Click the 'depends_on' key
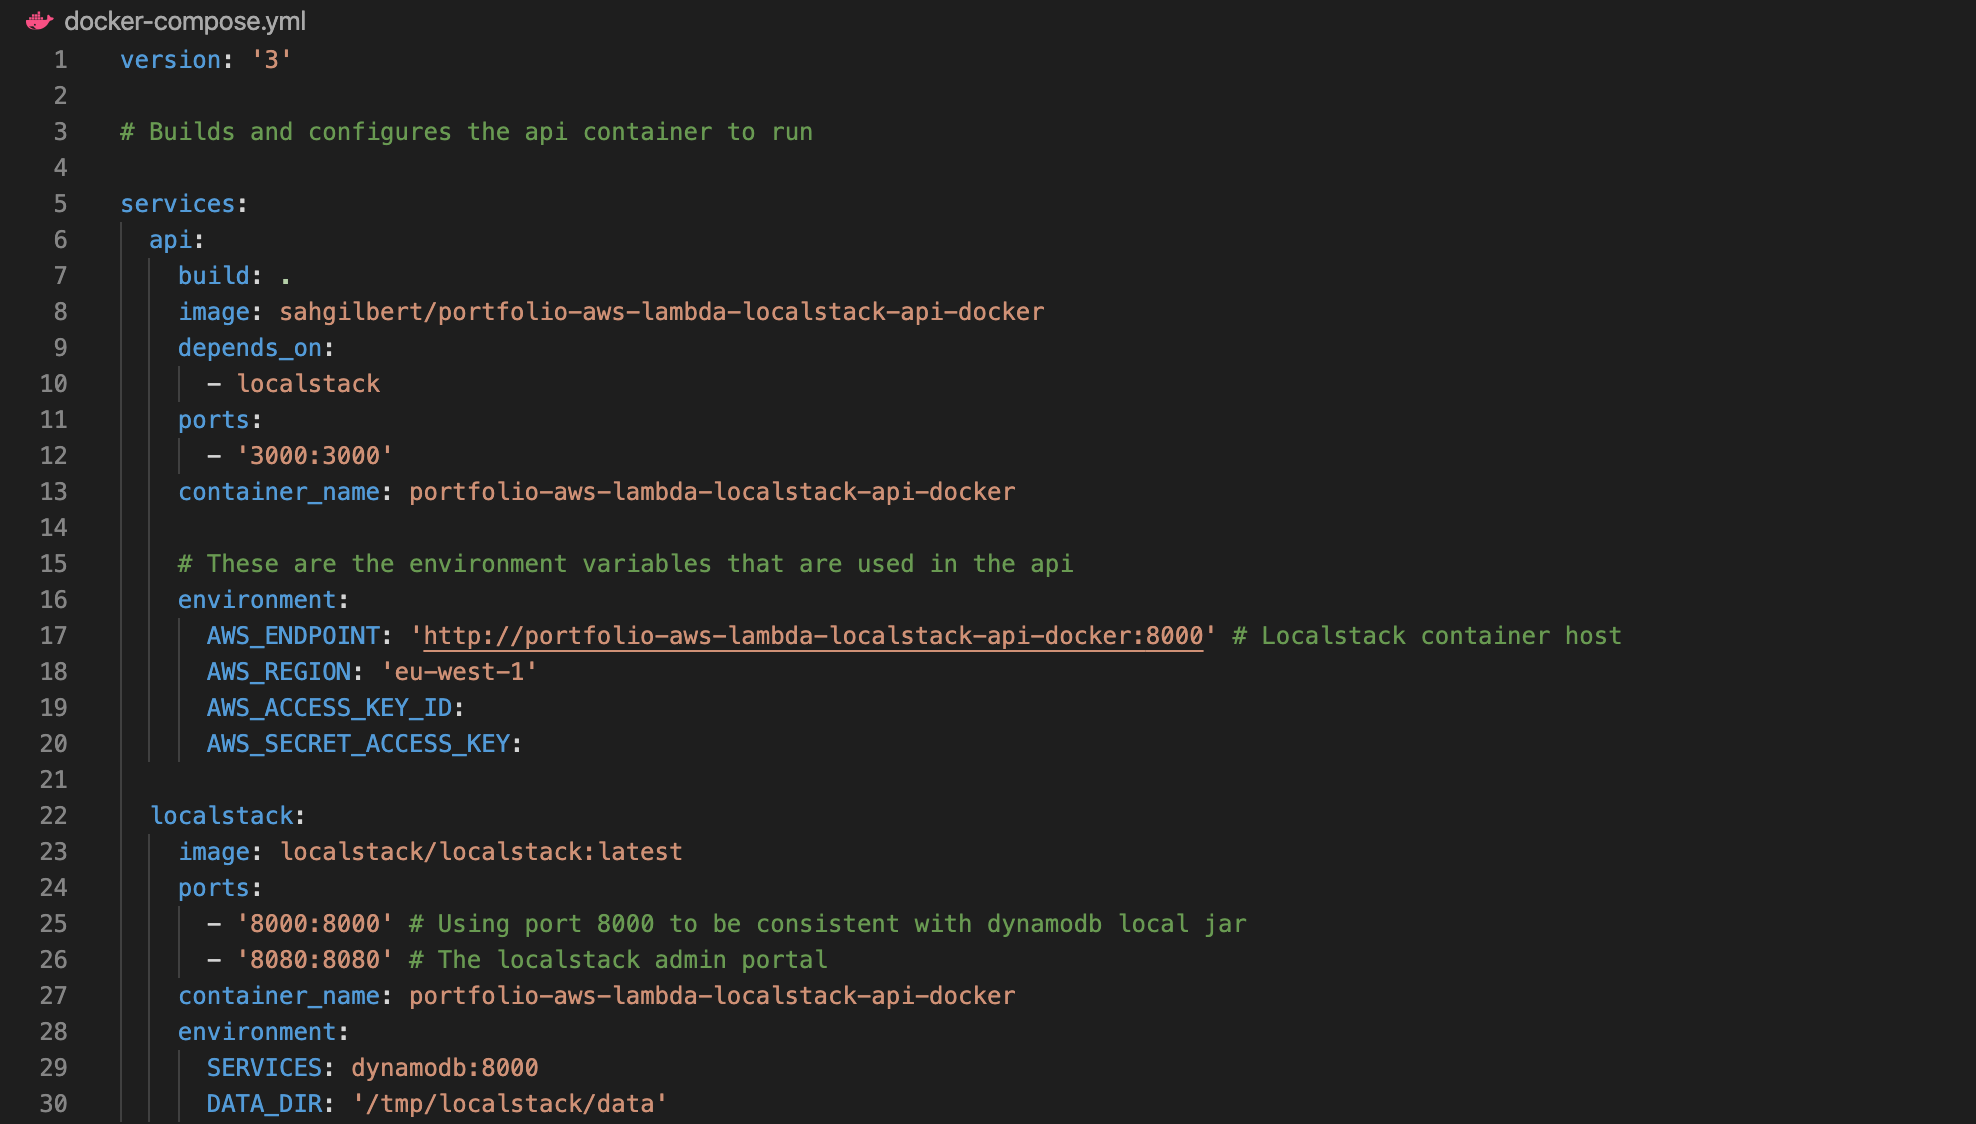The width and height of the screenshot is (1976, 1124). [249, 348]
